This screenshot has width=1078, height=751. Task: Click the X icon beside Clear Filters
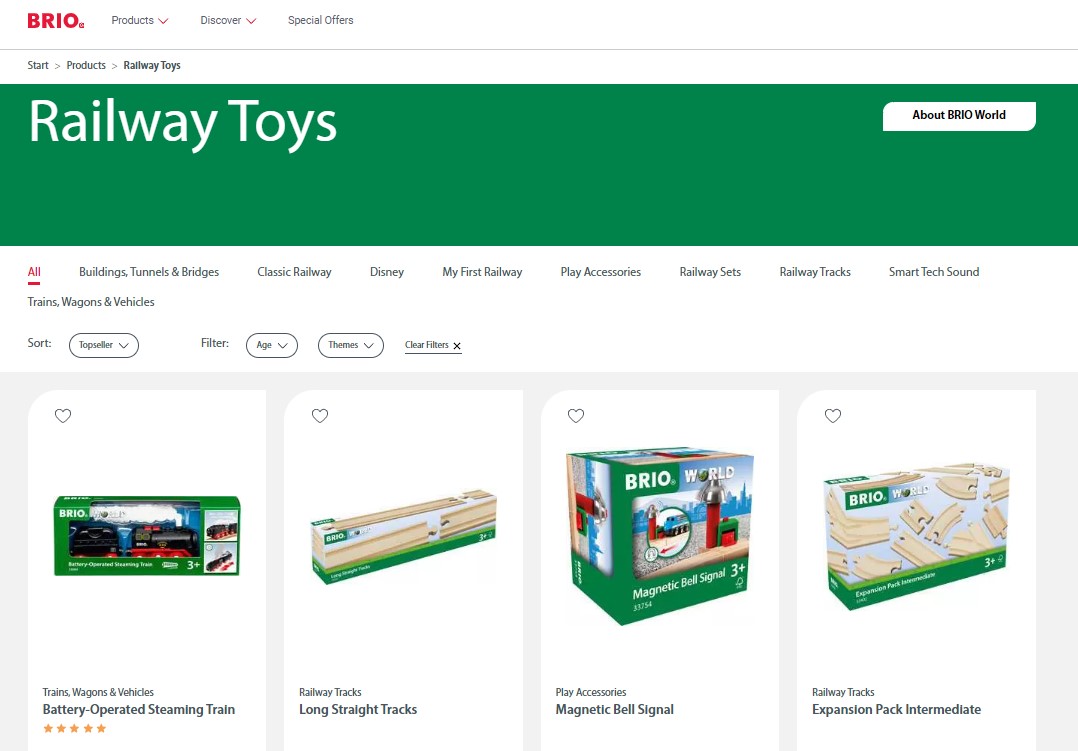pos(456,346)
